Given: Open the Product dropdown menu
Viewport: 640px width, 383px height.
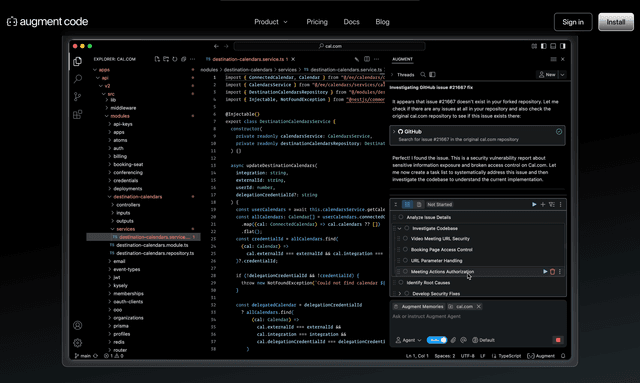Looking at the screenshot, I should tap(271, 22).
